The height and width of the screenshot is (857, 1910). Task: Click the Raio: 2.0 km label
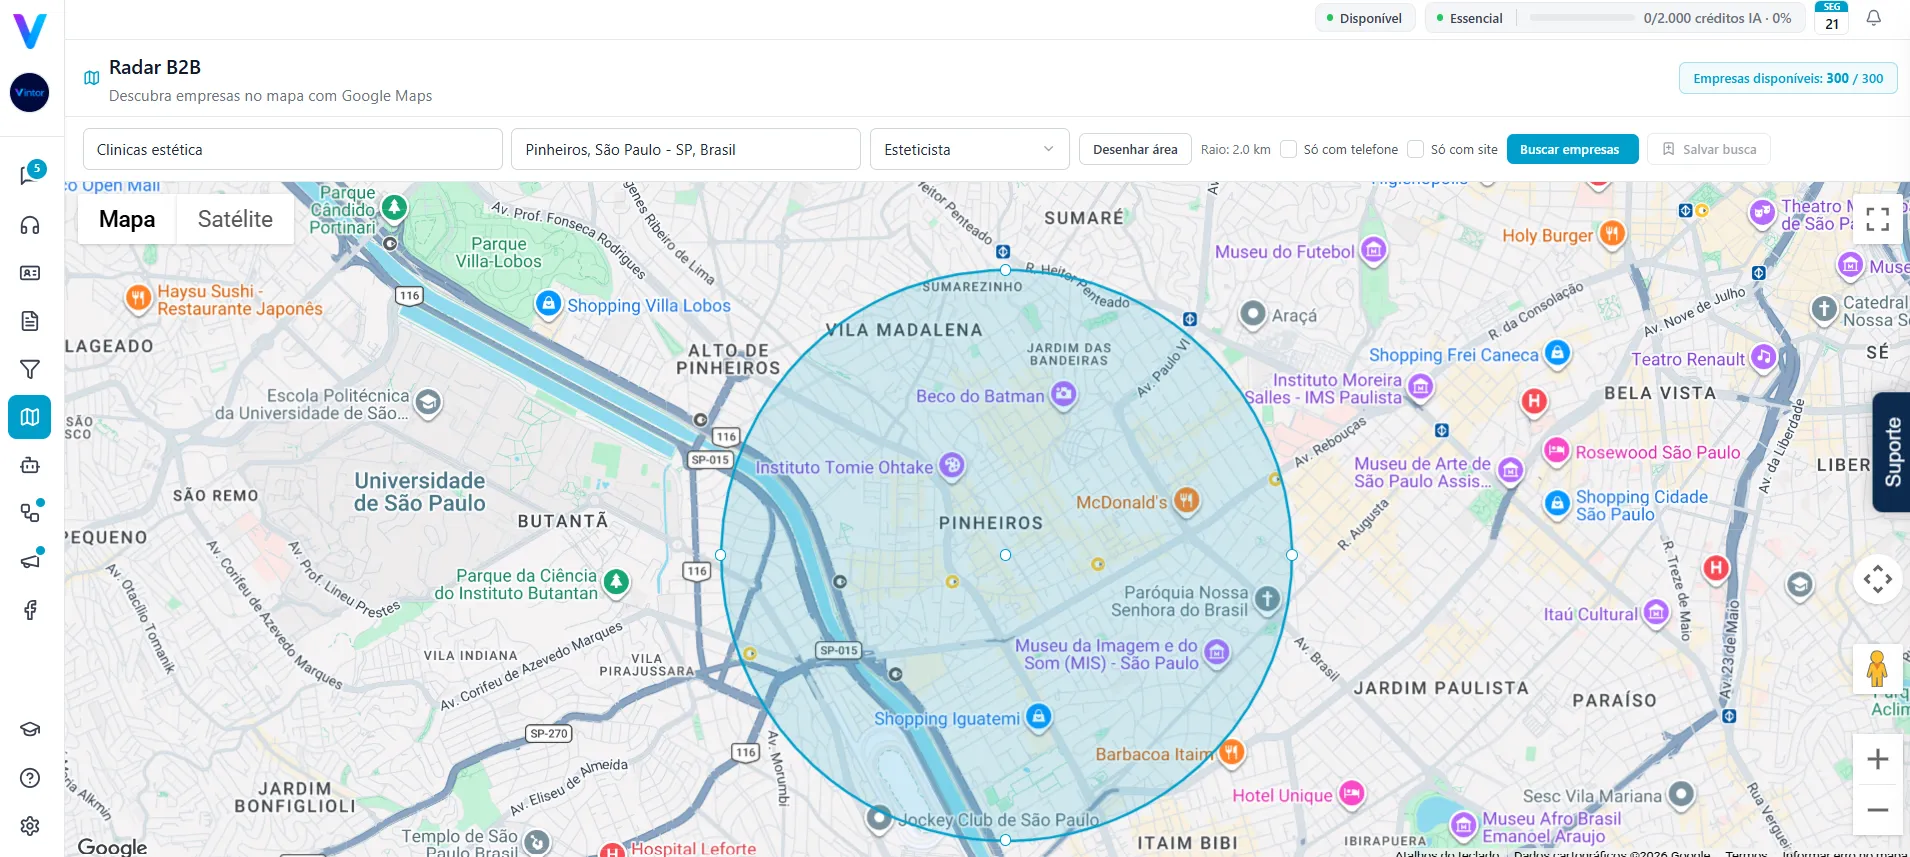1235,149
